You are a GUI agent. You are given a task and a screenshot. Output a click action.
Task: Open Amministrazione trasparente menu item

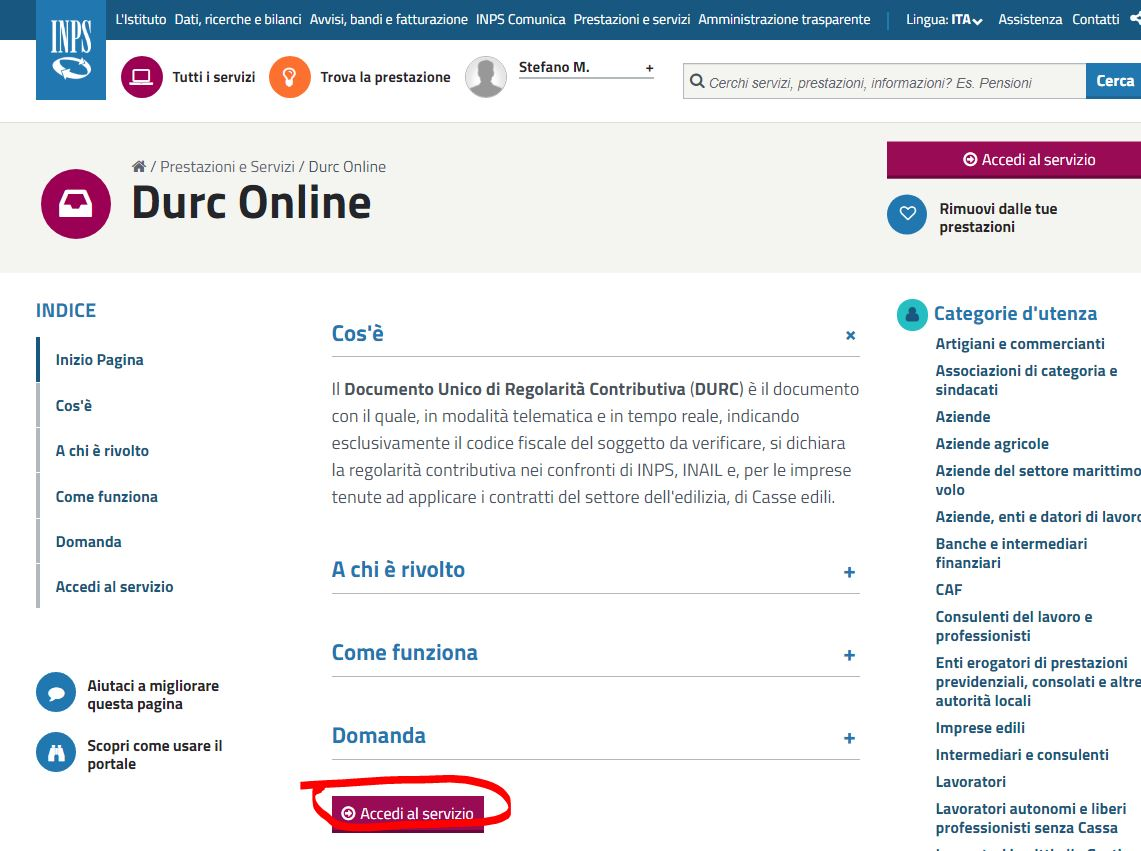[784, 20]
